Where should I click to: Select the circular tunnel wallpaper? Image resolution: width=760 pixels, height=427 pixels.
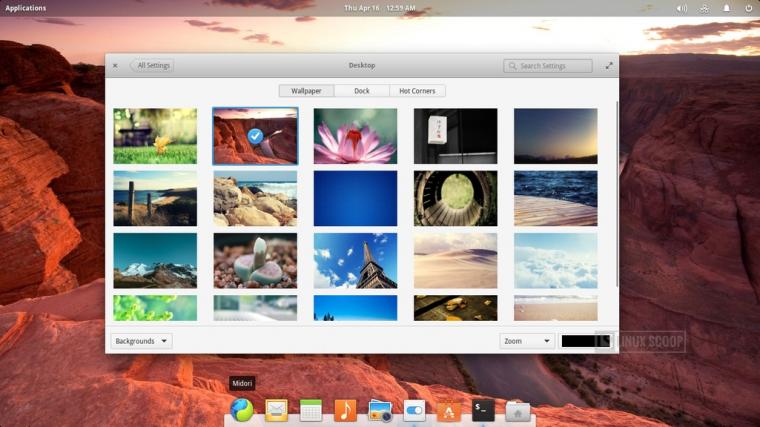pos(456,198)
